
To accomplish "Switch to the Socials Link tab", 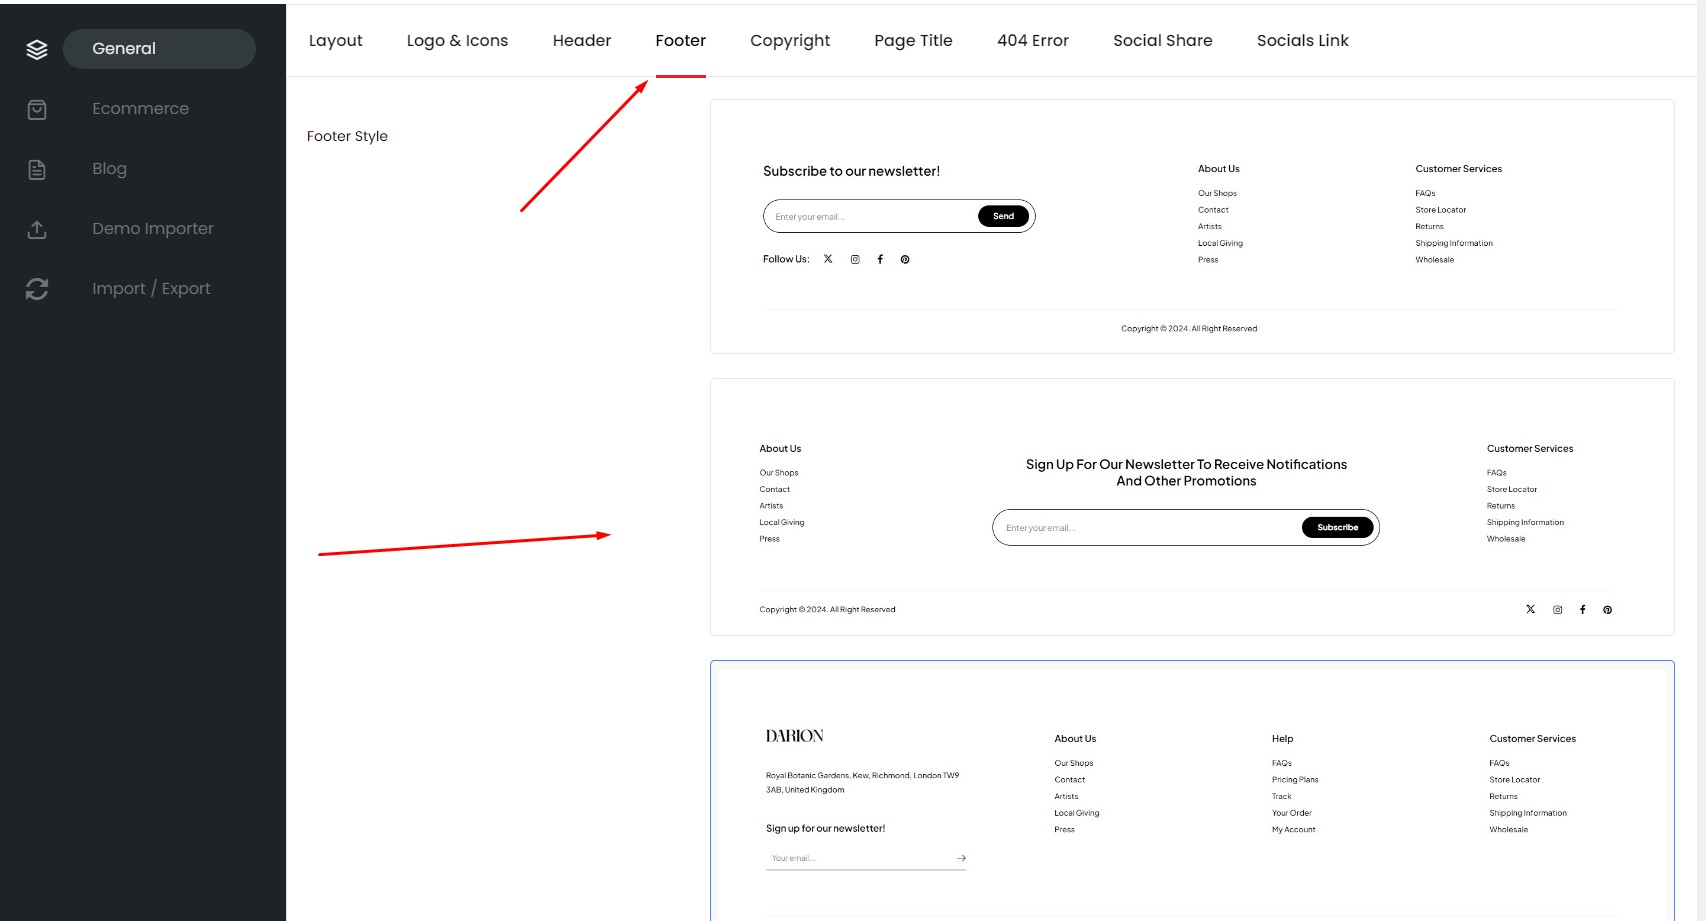I will (x=1302, y=41).
